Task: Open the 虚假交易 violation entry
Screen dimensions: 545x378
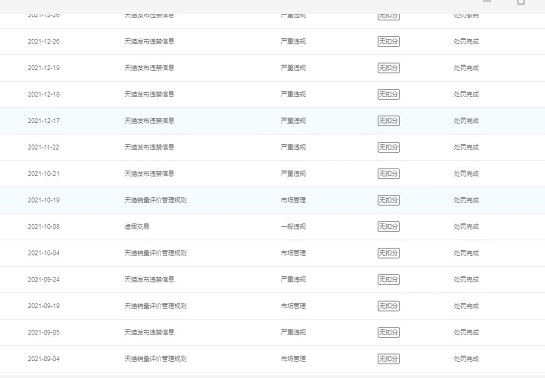Action: pyautogui.click(x=137, y=227)
